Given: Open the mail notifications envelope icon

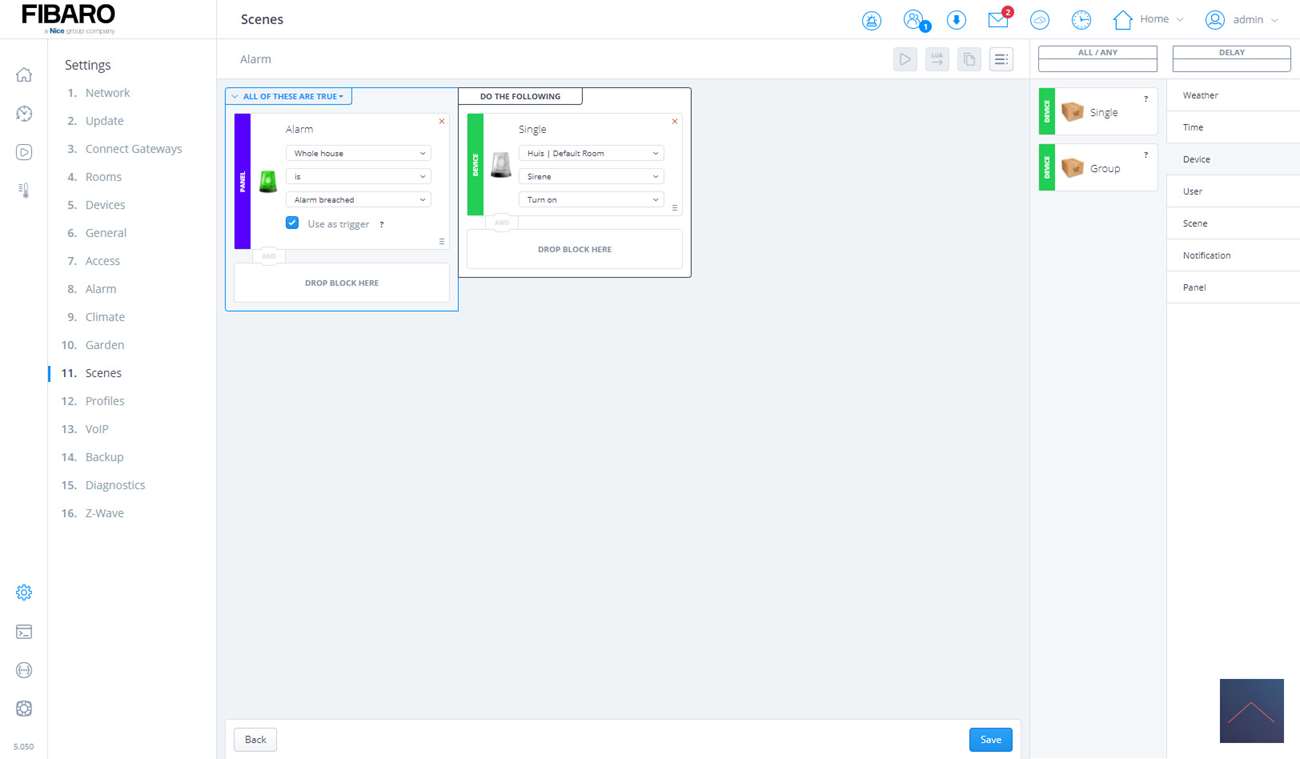Looking at the screenshot, I should (999, 19).
